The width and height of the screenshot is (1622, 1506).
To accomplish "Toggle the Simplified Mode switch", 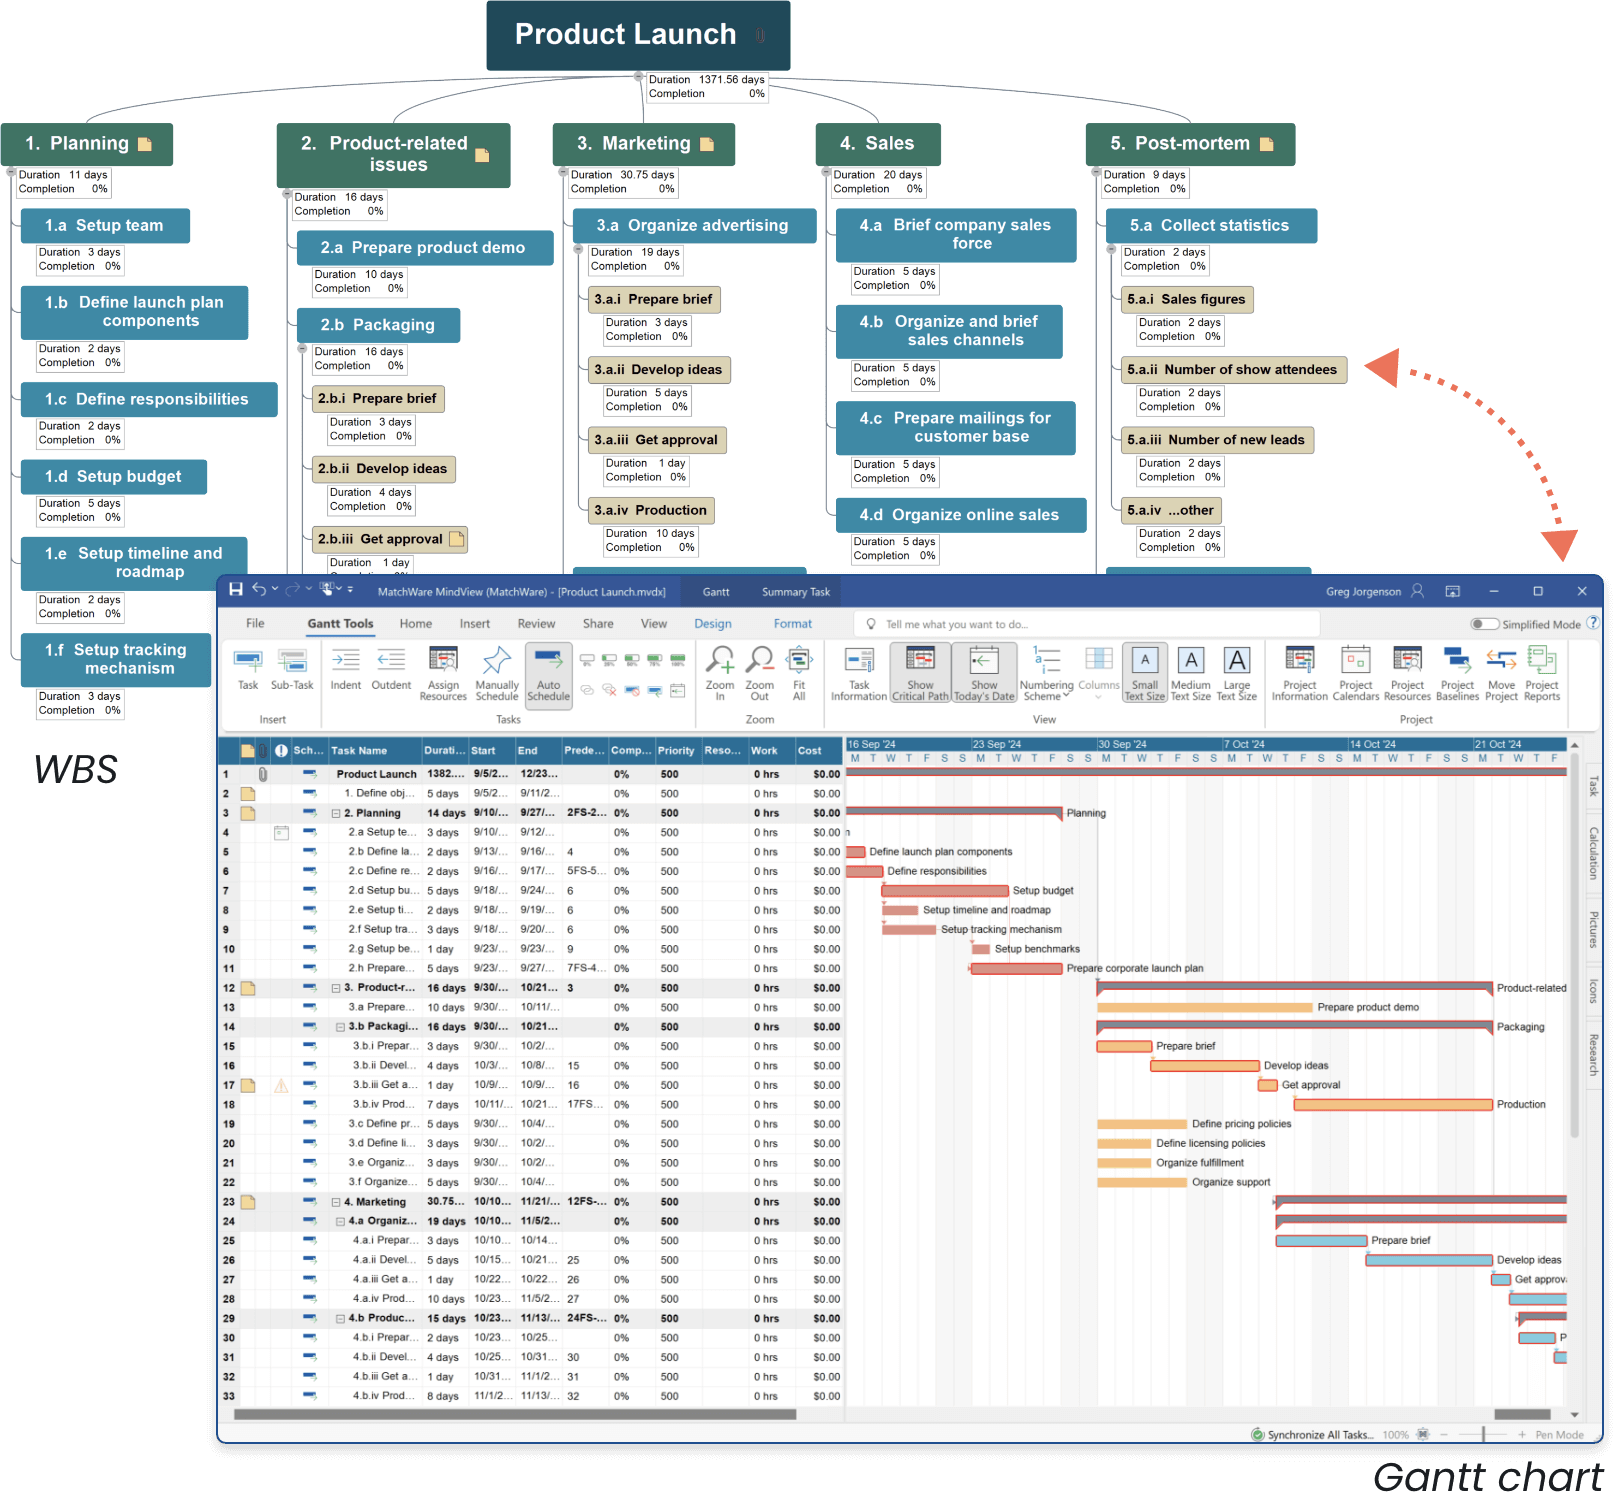I will [1484, 624].
